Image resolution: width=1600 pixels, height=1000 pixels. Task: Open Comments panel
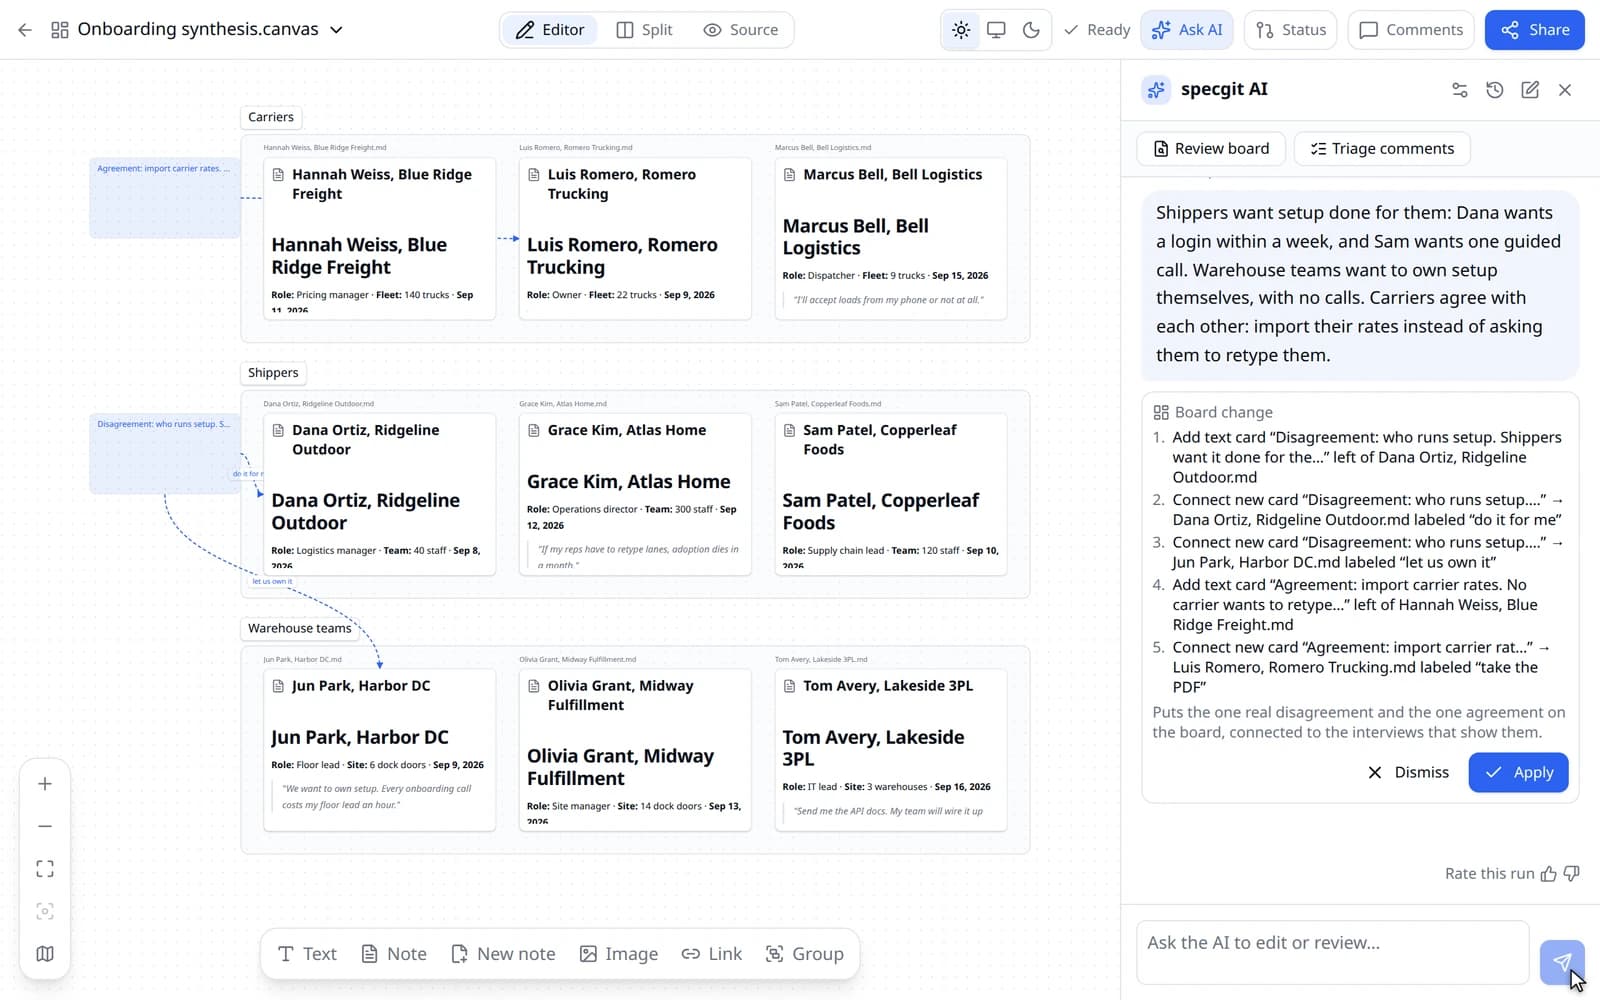(x=1411, y=30)
